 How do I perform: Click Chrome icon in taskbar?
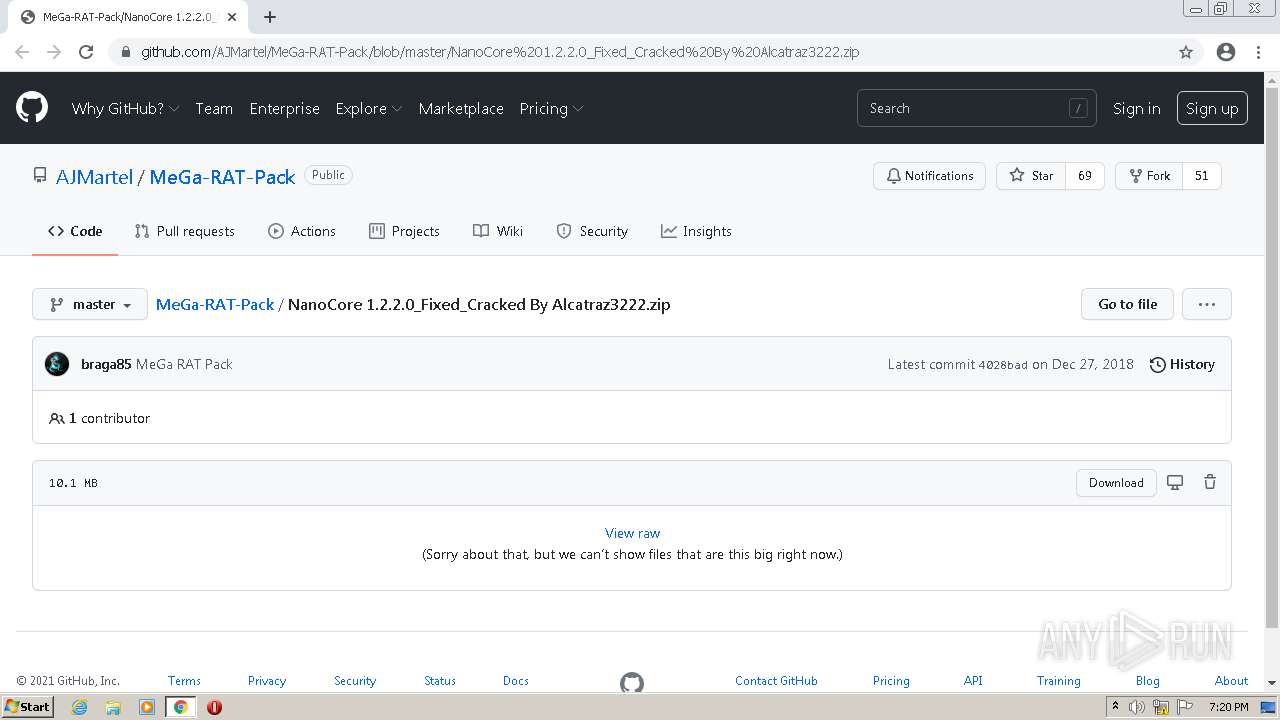point(180,707)
